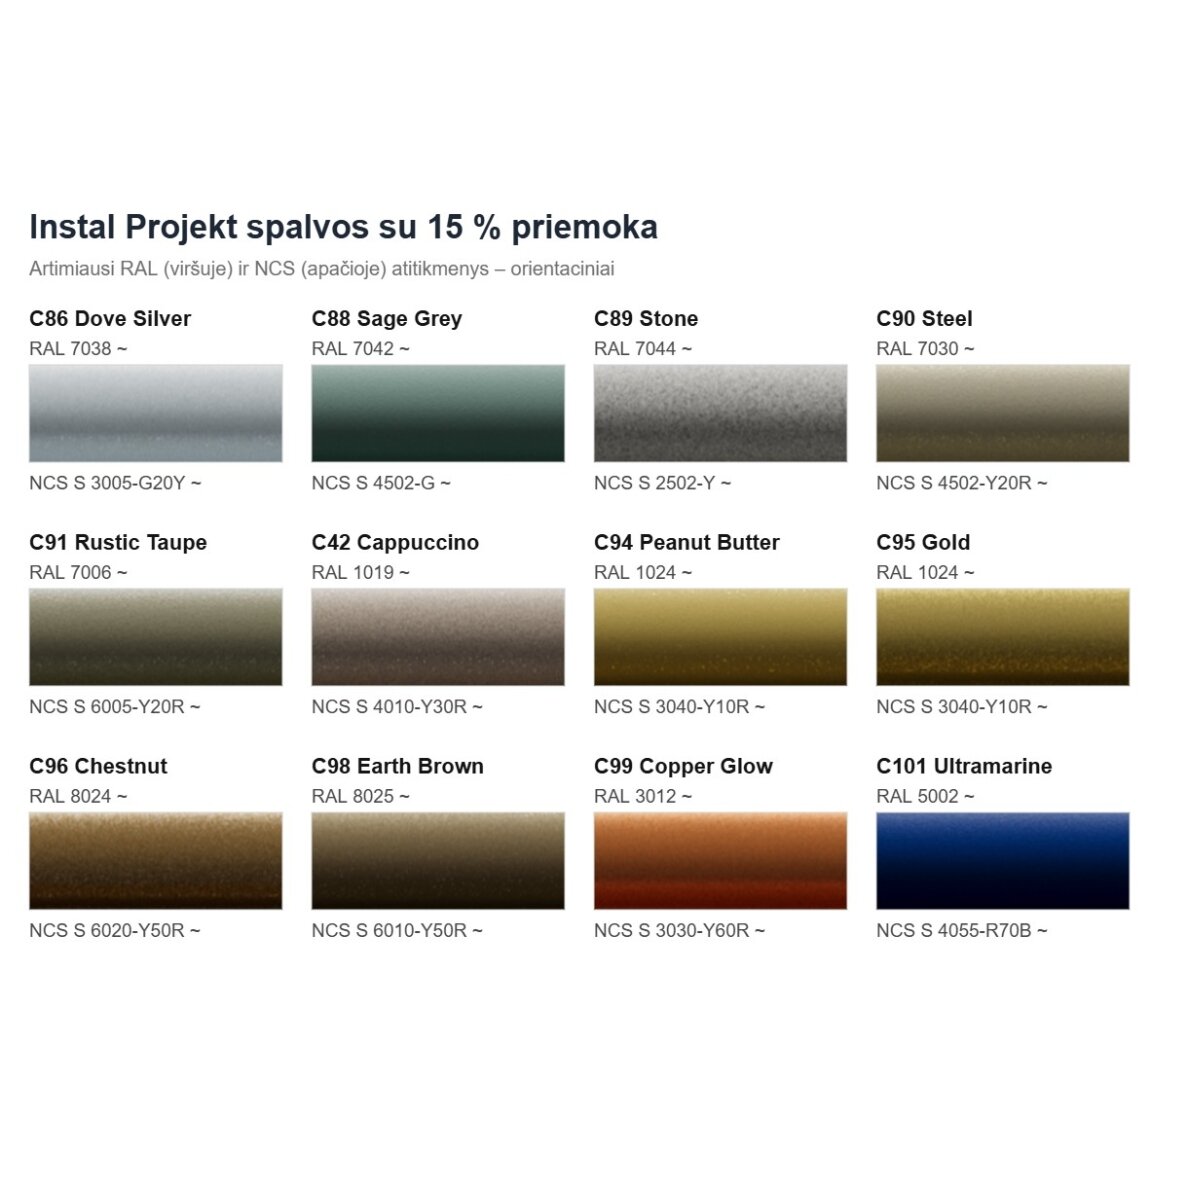The width and height of the screenshot is (1188, 1188).
Task: Pick the C94 Peanut Butter swatch
Action: tap(721, 637)
